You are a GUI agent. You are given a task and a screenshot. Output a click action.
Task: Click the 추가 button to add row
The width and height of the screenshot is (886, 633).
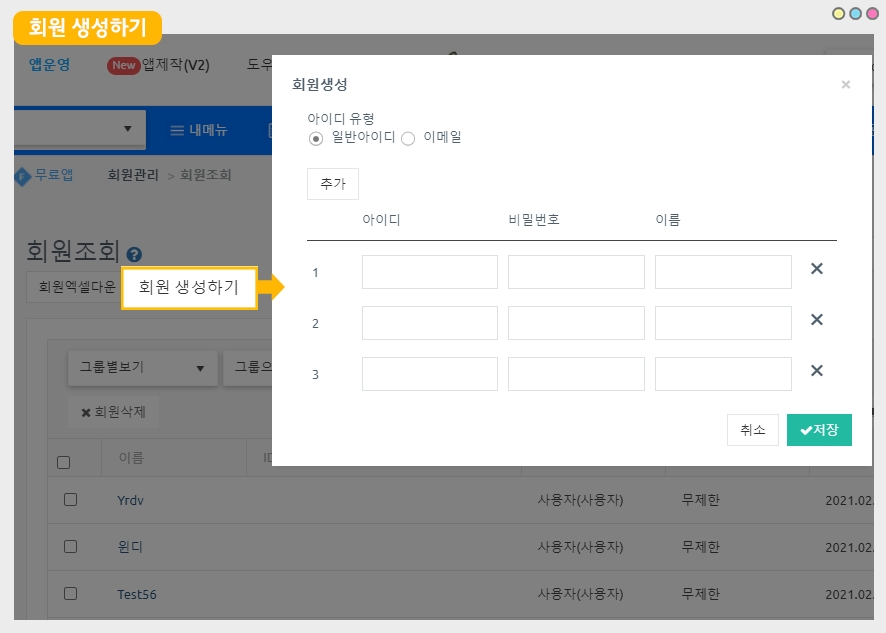tap(332, 184)
